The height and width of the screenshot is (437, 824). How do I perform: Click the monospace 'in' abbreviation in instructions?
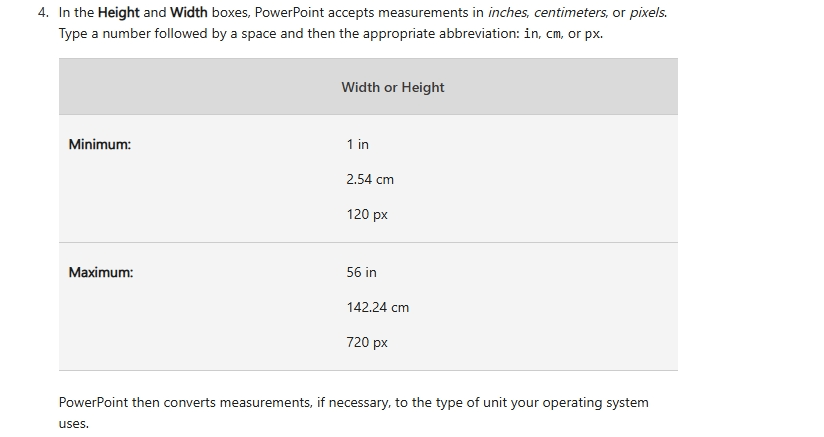[x=531, y=34]
